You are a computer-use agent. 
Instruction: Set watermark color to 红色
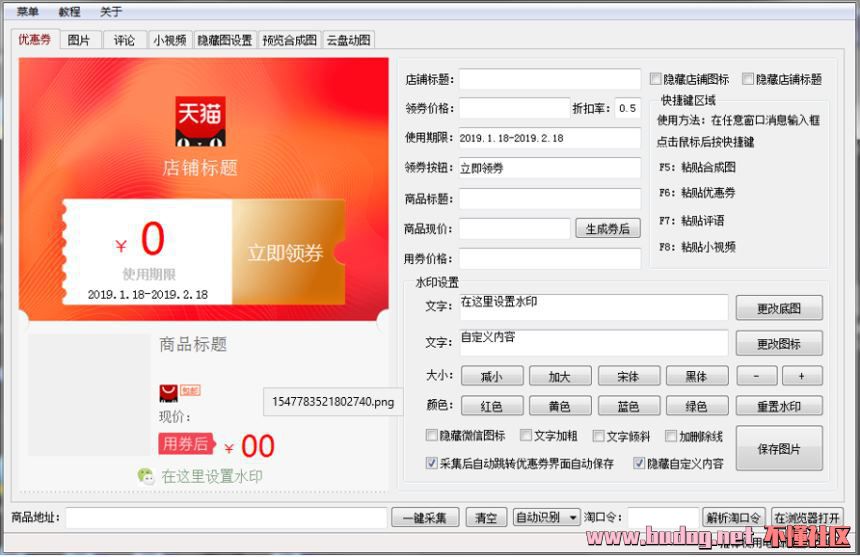pos(492,406)
